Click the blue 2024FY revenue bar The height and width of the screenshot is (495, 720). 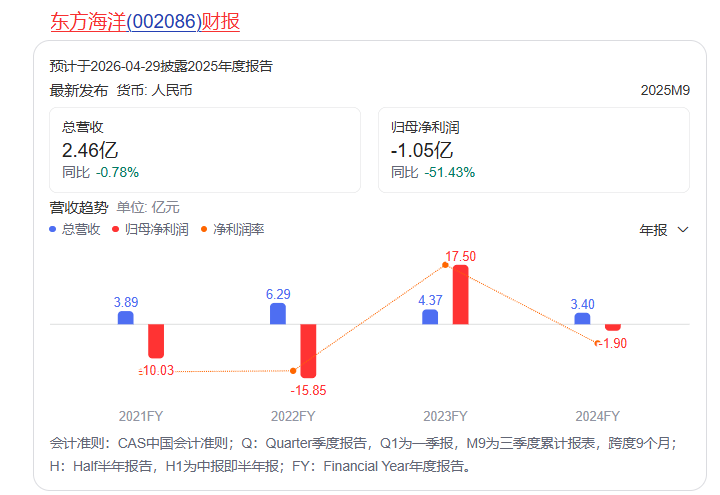[582, 319]
